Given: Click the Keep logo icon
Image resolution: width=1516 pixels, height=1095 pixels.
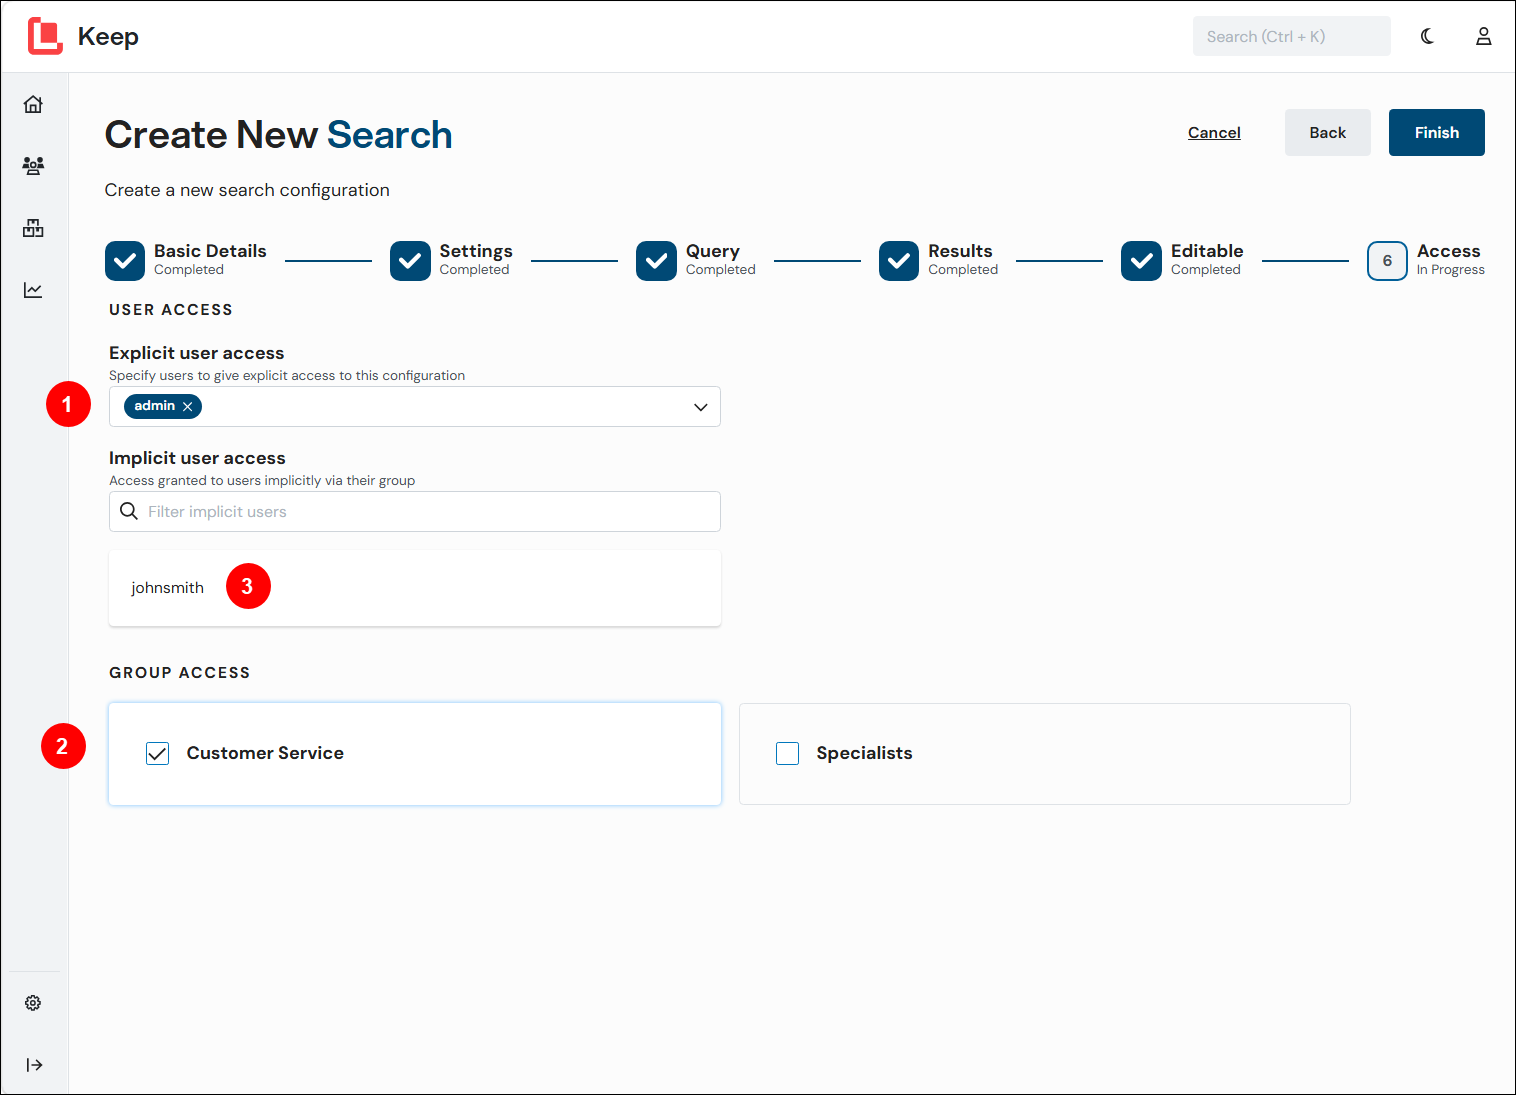Looking at the screenshot, I should pos(45,36).
